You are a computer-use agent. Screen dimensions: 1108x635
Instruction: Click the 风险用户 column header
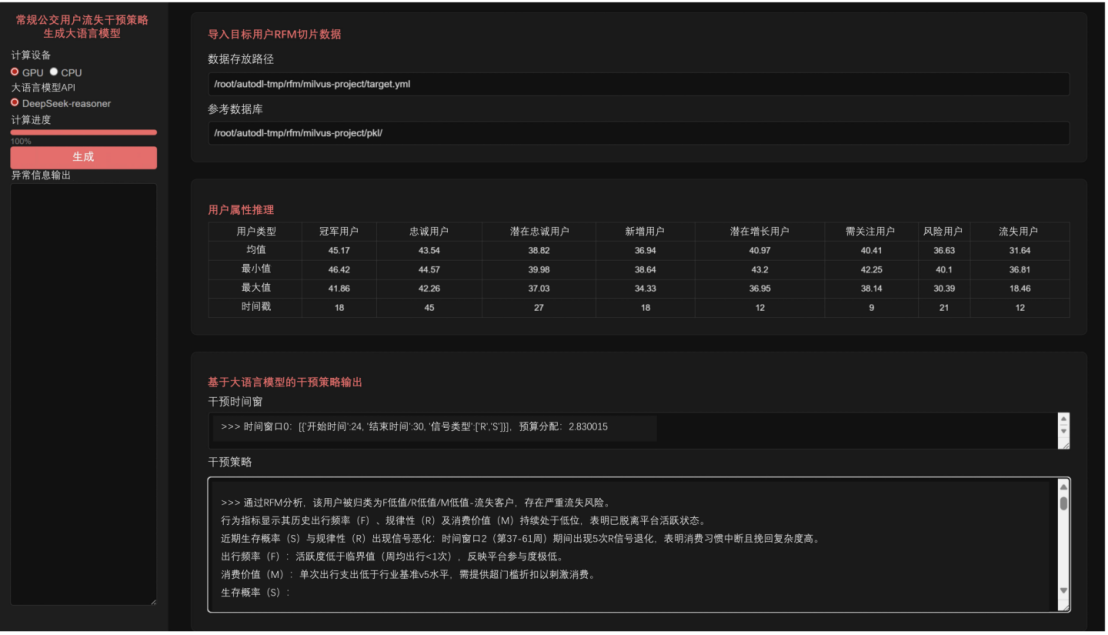pyautogui.click(x=943, y=231)
